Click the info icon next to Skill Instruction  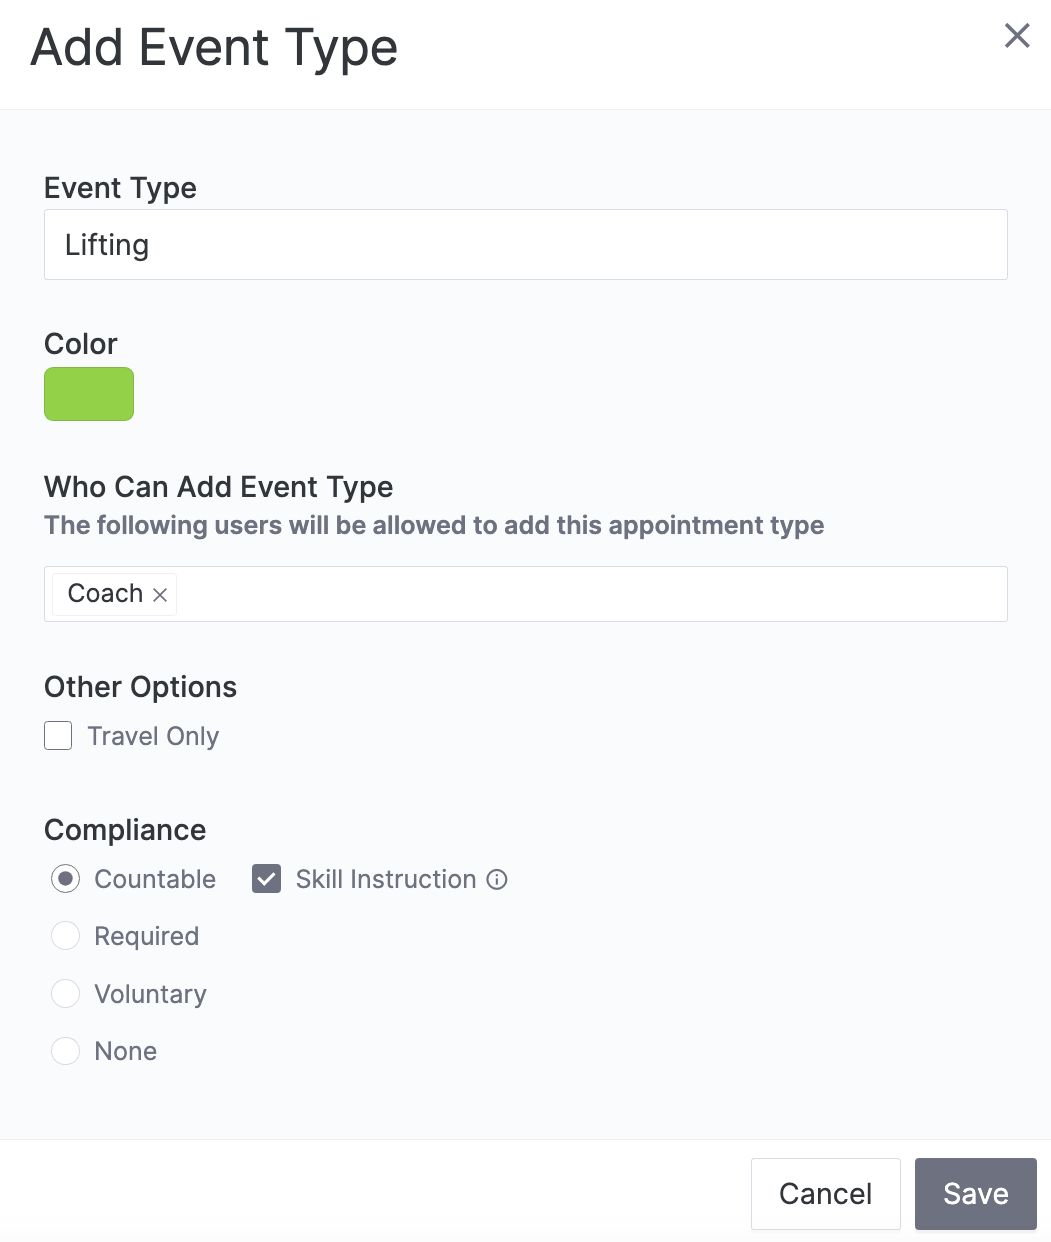(497, 879)
